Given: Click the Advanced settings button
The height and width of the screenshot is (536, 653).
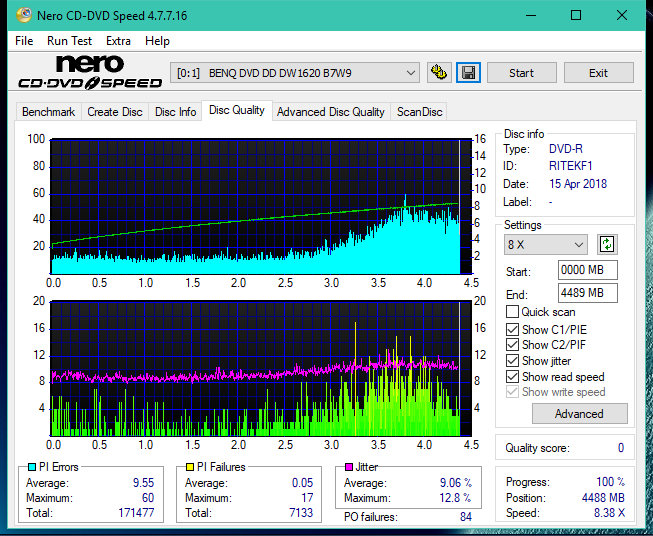Looking at the screenshot, I should (579, 414).
